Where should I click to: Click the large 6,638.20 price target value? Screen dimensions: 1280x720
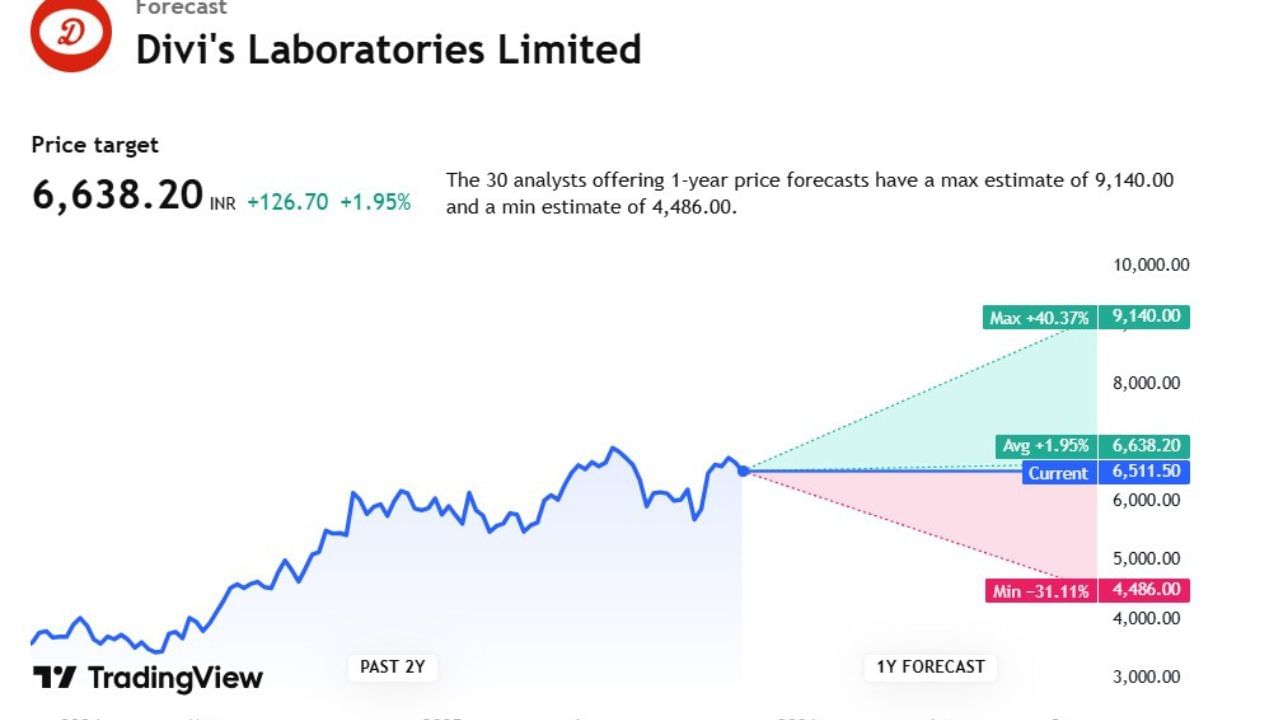(x=118, y=195)
